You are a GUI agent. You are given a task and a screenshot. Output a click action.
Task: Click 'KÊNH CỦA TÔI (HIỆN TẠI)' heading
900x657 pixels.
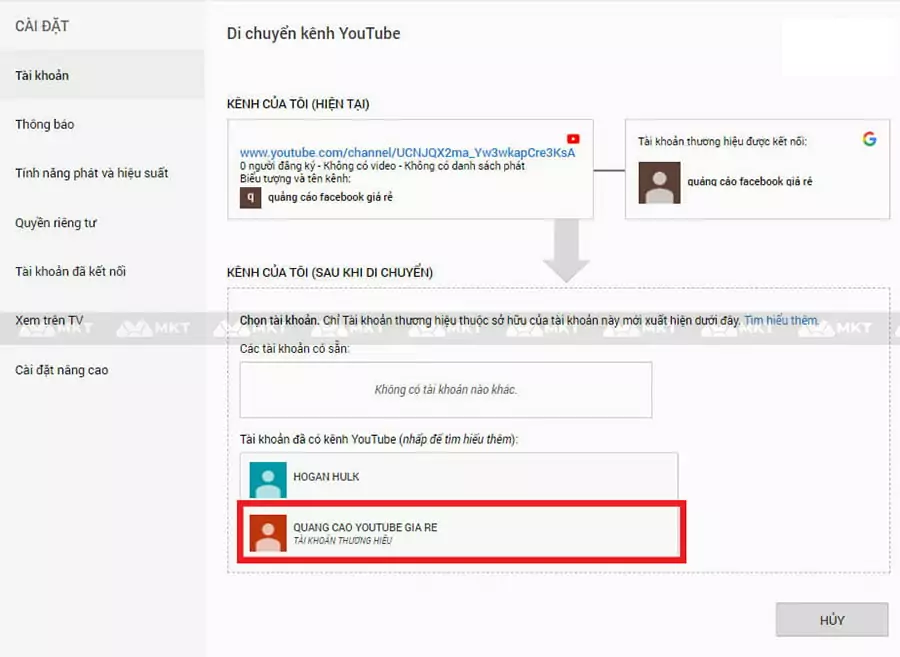(298, 104)
